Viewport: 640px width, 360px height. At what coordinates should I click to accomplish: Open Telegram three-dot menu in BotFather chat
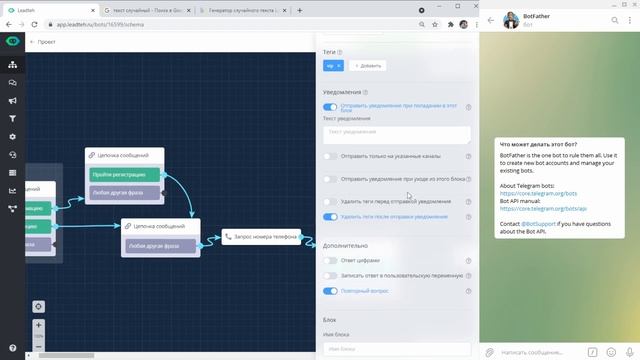630,20
